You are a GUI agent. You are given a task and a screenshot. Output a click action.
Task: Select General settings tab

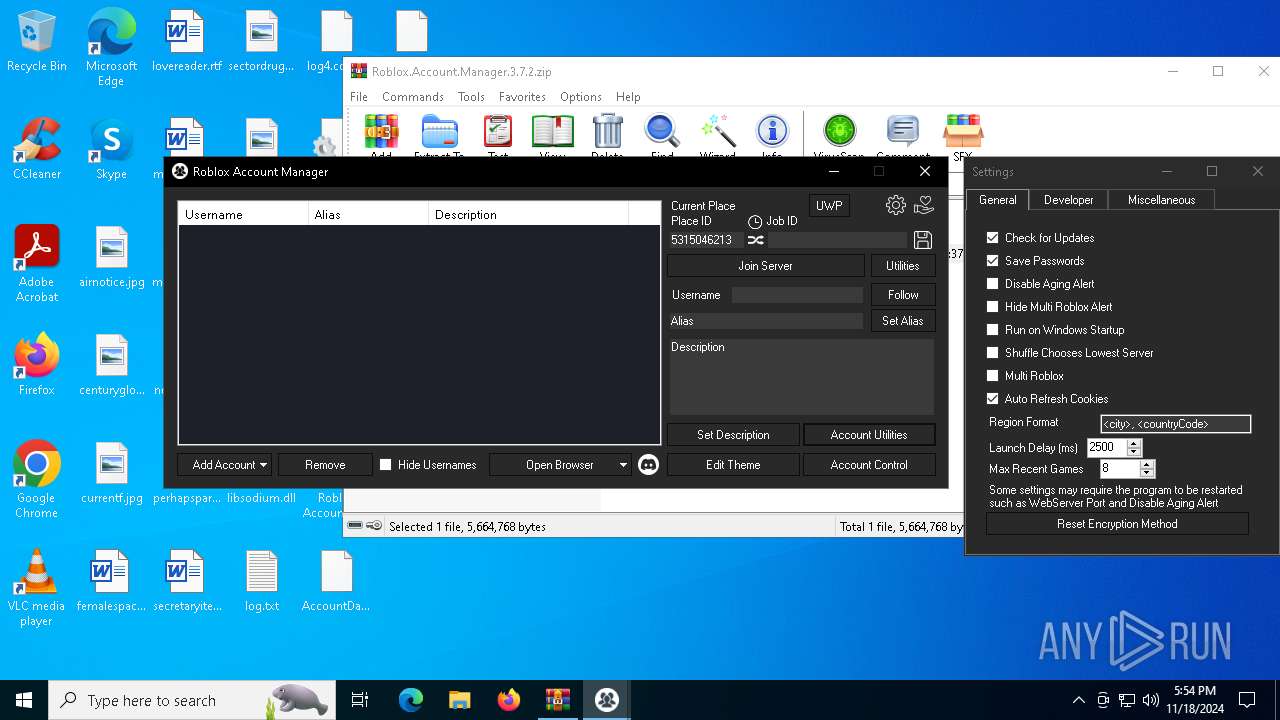point(998,200)
